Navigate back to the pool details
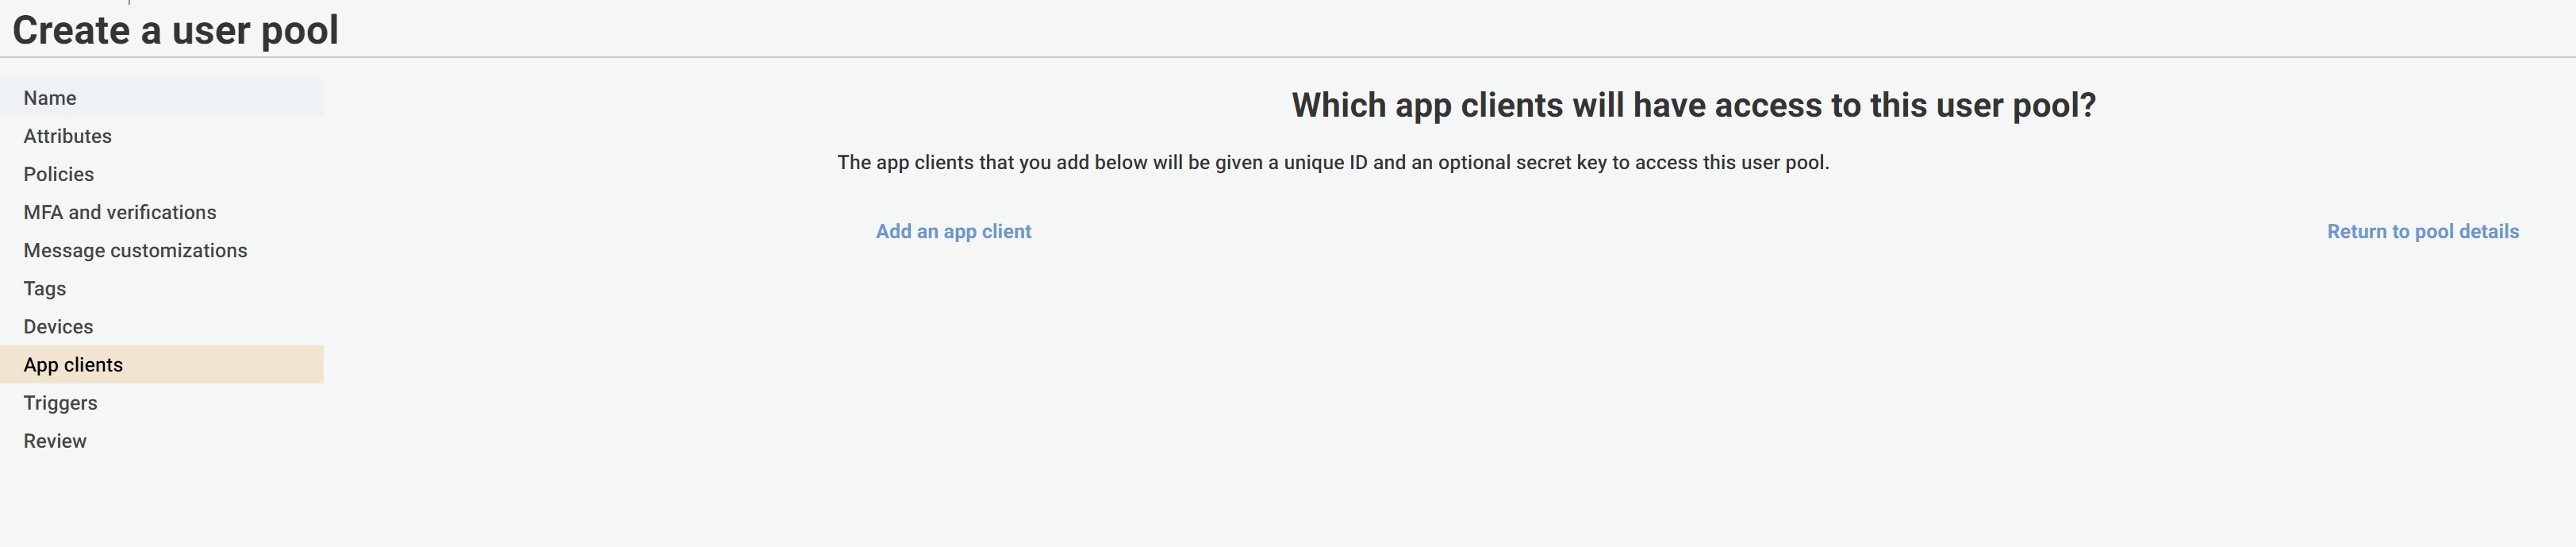The image size is (2576, 547). coord(2422,231)
